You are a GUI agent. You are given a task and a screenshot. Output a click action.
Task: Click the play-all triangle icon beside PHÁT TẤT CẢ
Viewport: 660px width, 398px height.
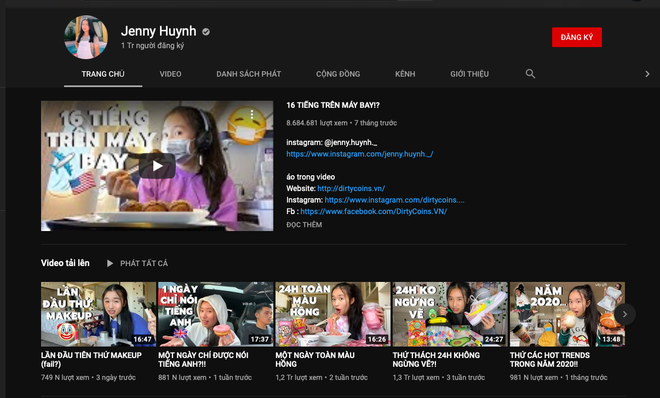110,263
